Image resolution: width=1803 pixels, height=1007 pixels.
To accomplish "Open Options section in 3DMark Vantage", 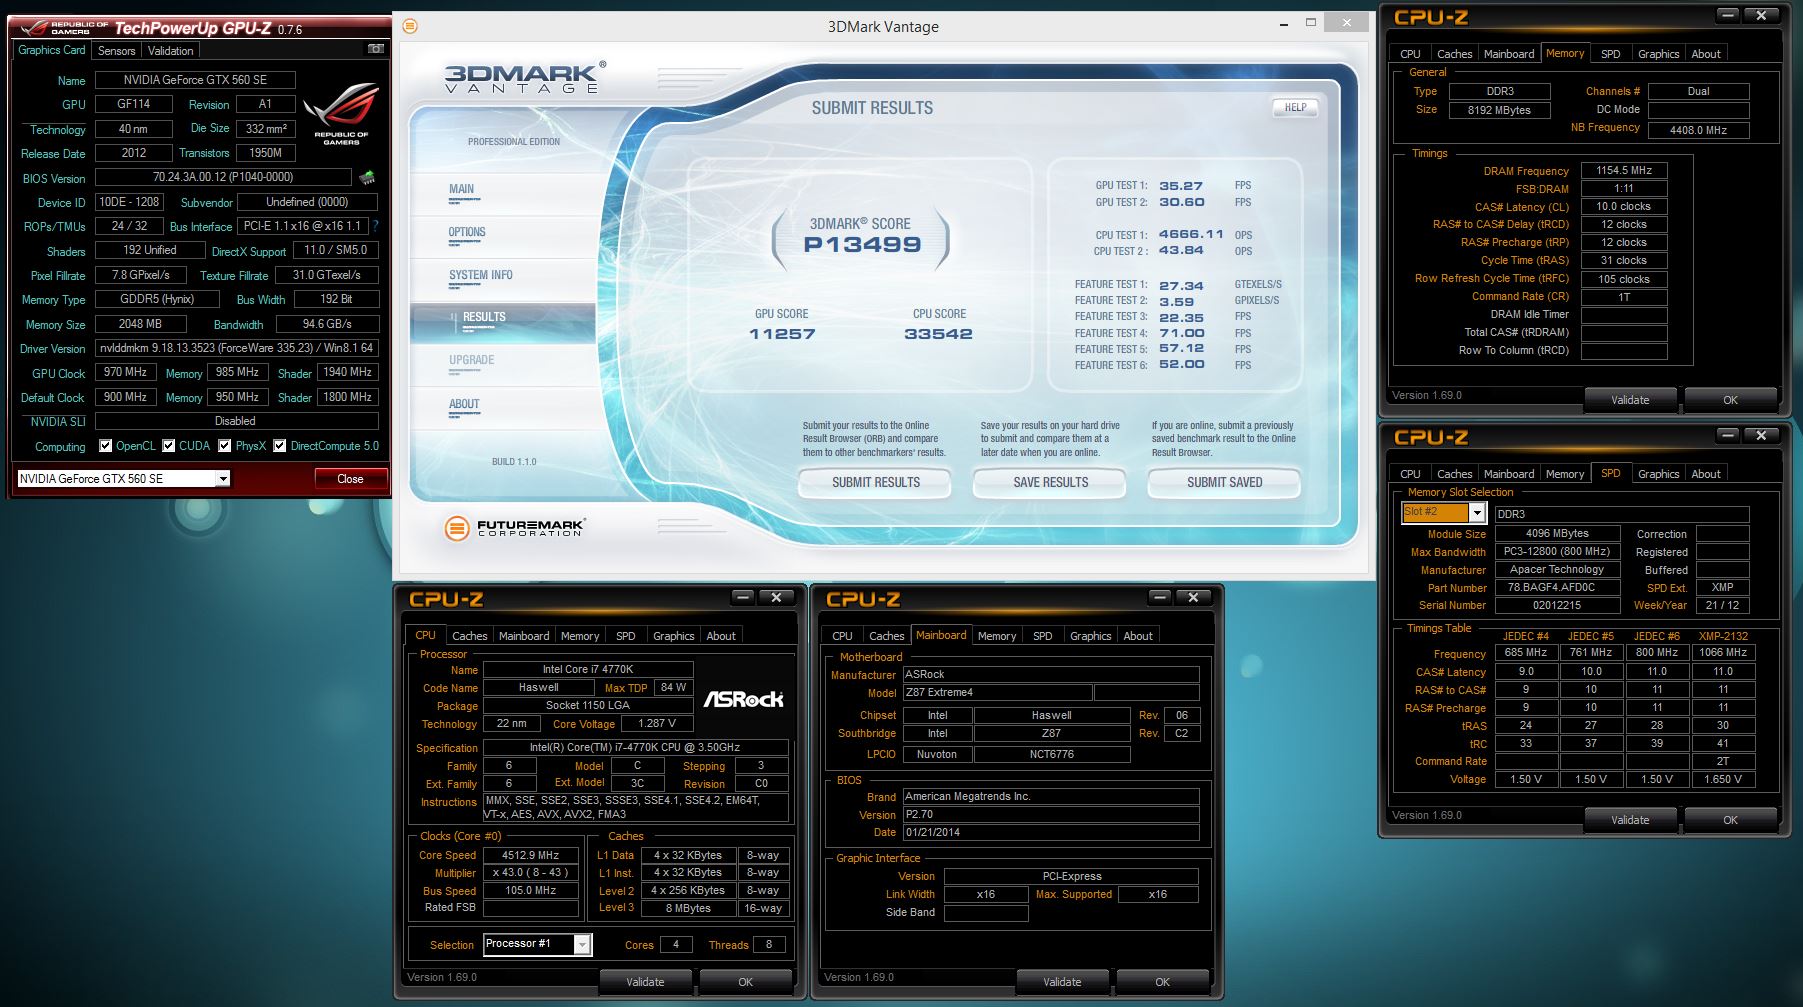I will (x=502, y=237).
